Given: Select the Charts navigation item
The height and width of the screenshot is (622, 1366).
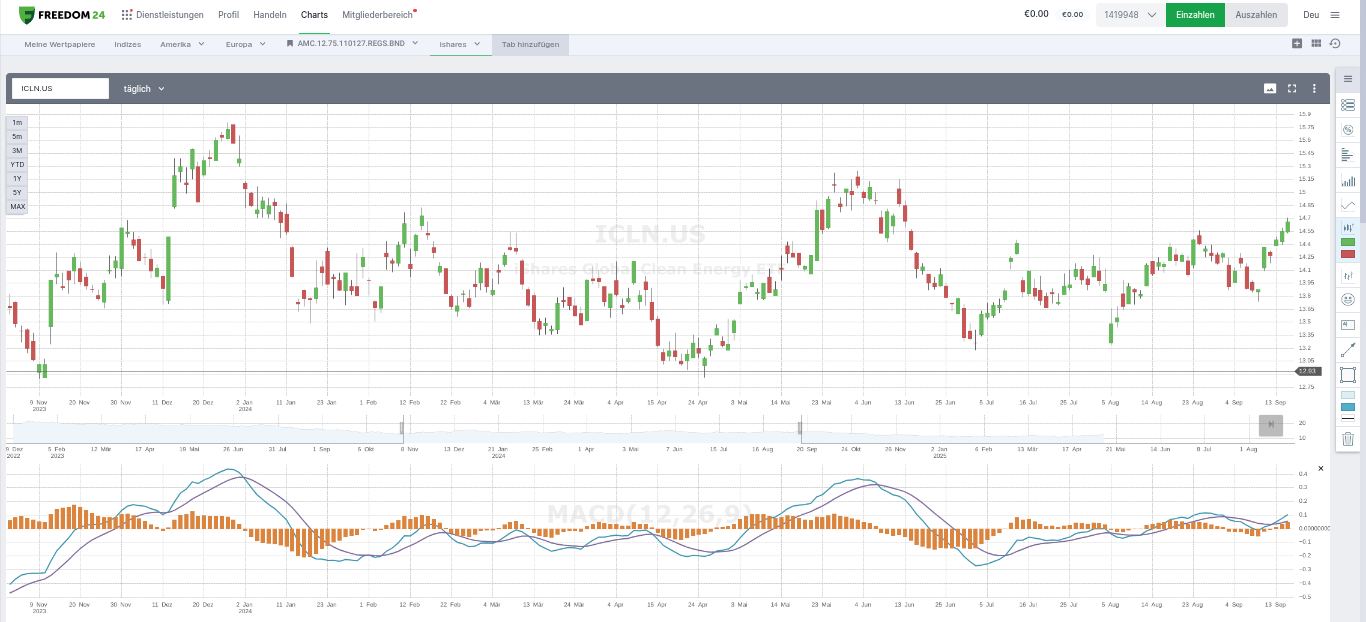Looking at the screenshot, I should click(x=314, y=15).
